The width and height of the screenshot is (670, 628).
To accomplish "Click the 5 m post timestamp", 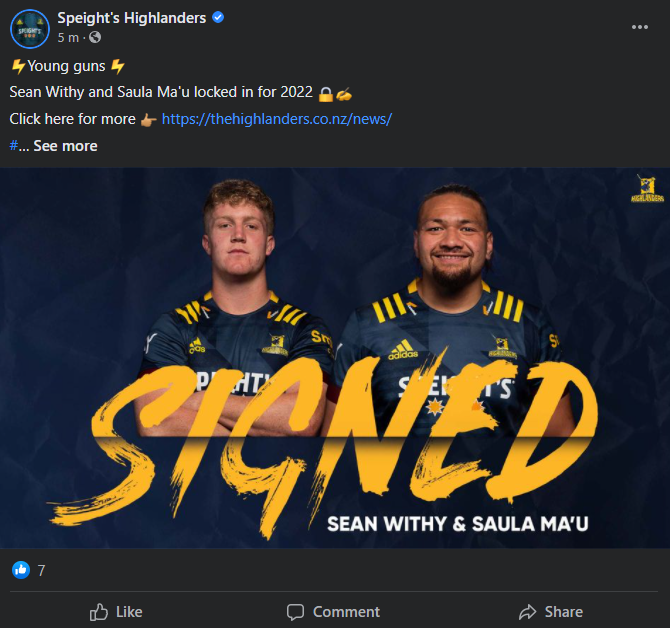I will pos(68,38).
